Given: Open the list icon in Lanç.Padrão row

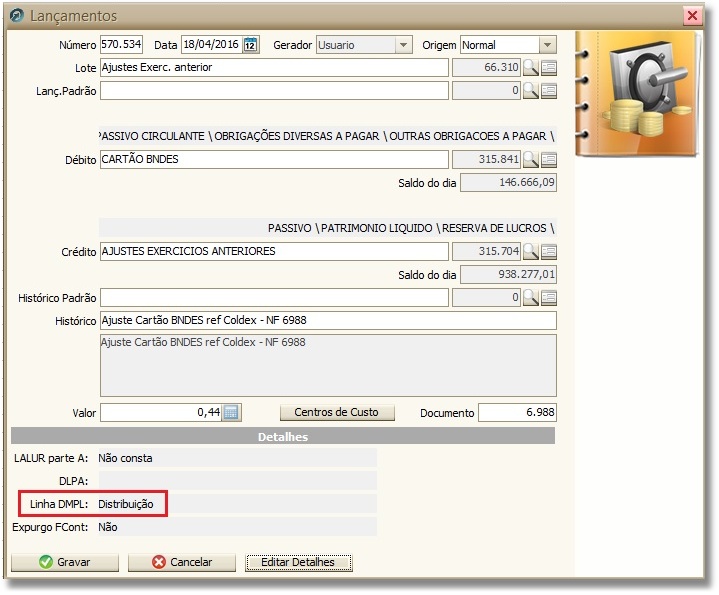Looking at the screenshot, I should [x=549, y=90].
